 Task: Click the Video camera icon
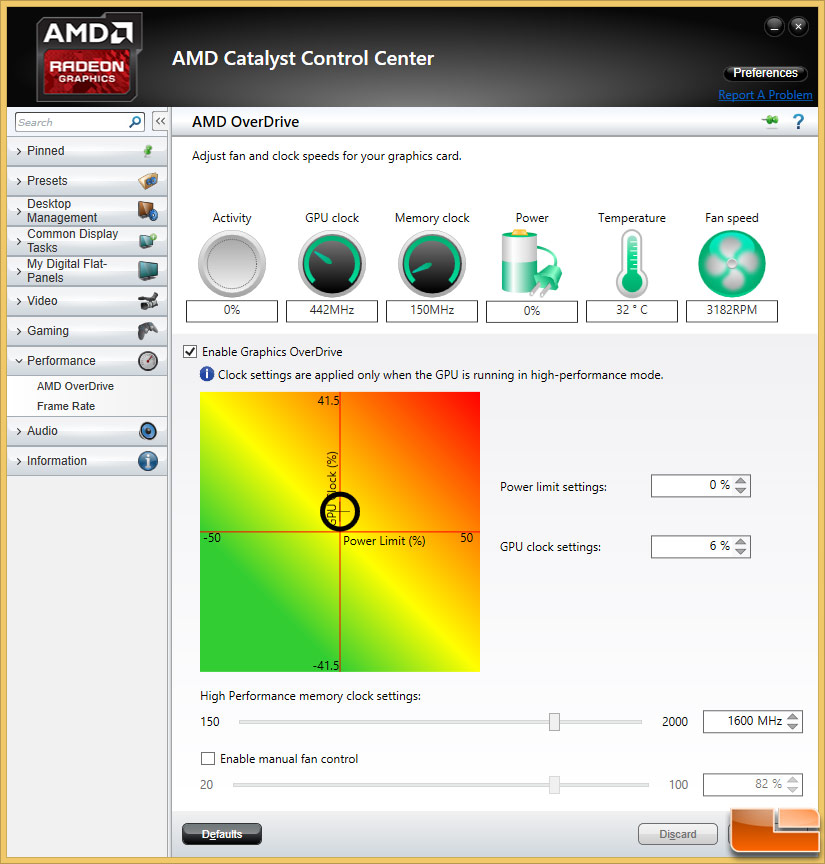148,301
